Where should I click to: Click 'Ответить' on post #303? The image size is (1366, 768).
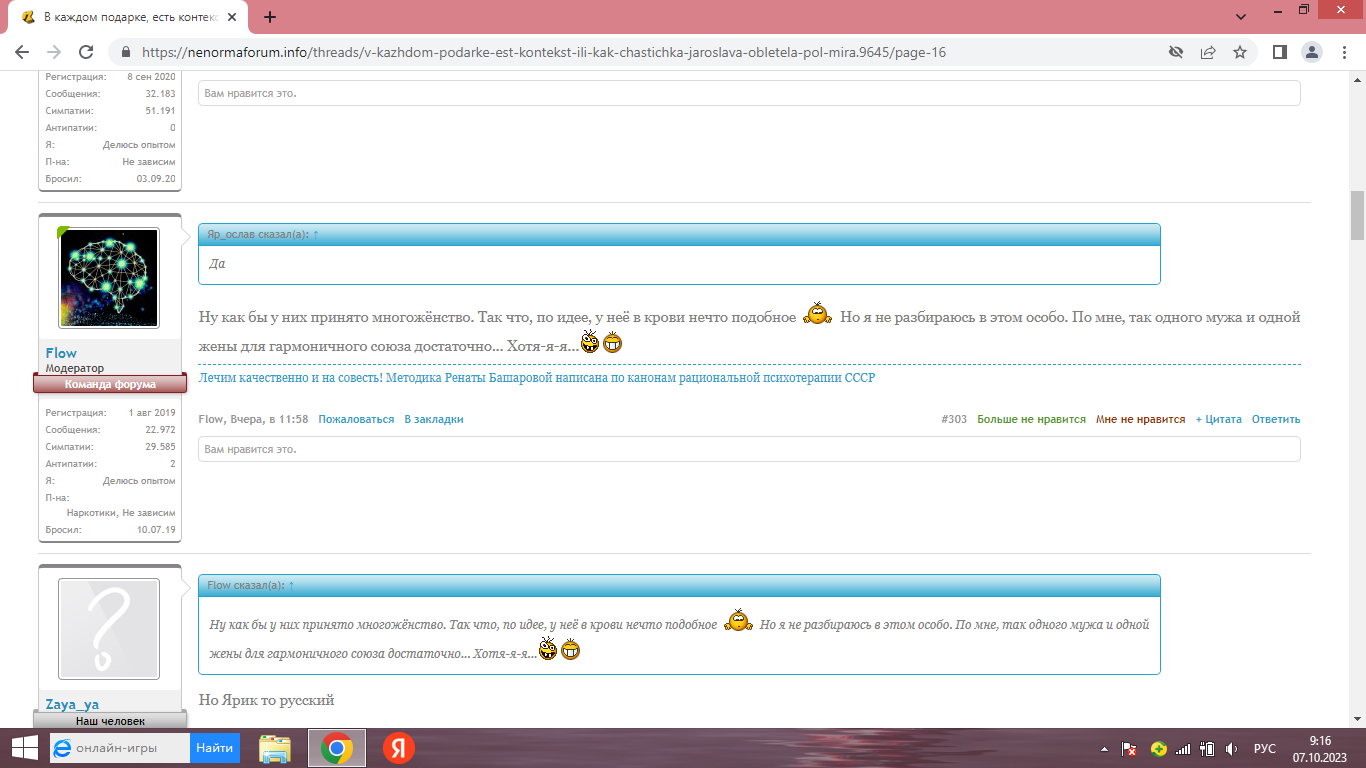[x=1276, y=420]
